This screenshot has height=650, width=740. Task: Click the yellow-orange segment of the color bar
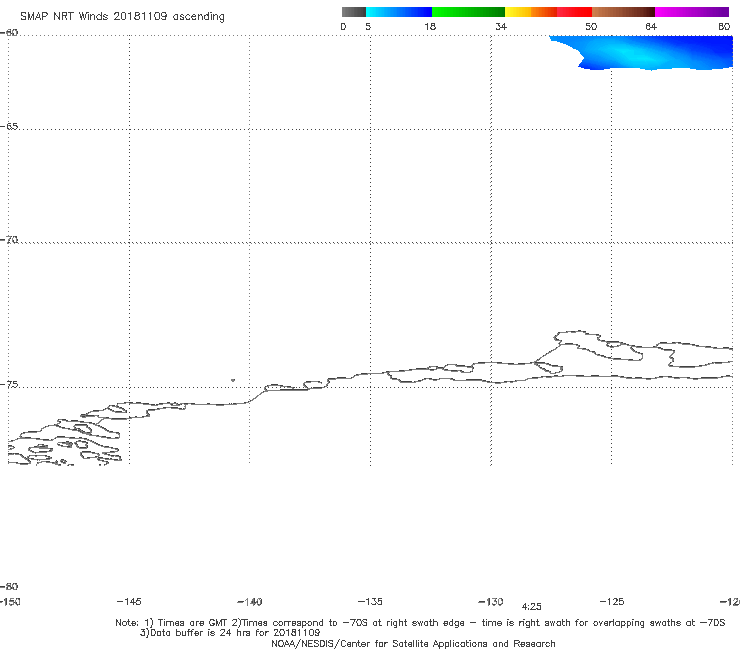(531, 12)
